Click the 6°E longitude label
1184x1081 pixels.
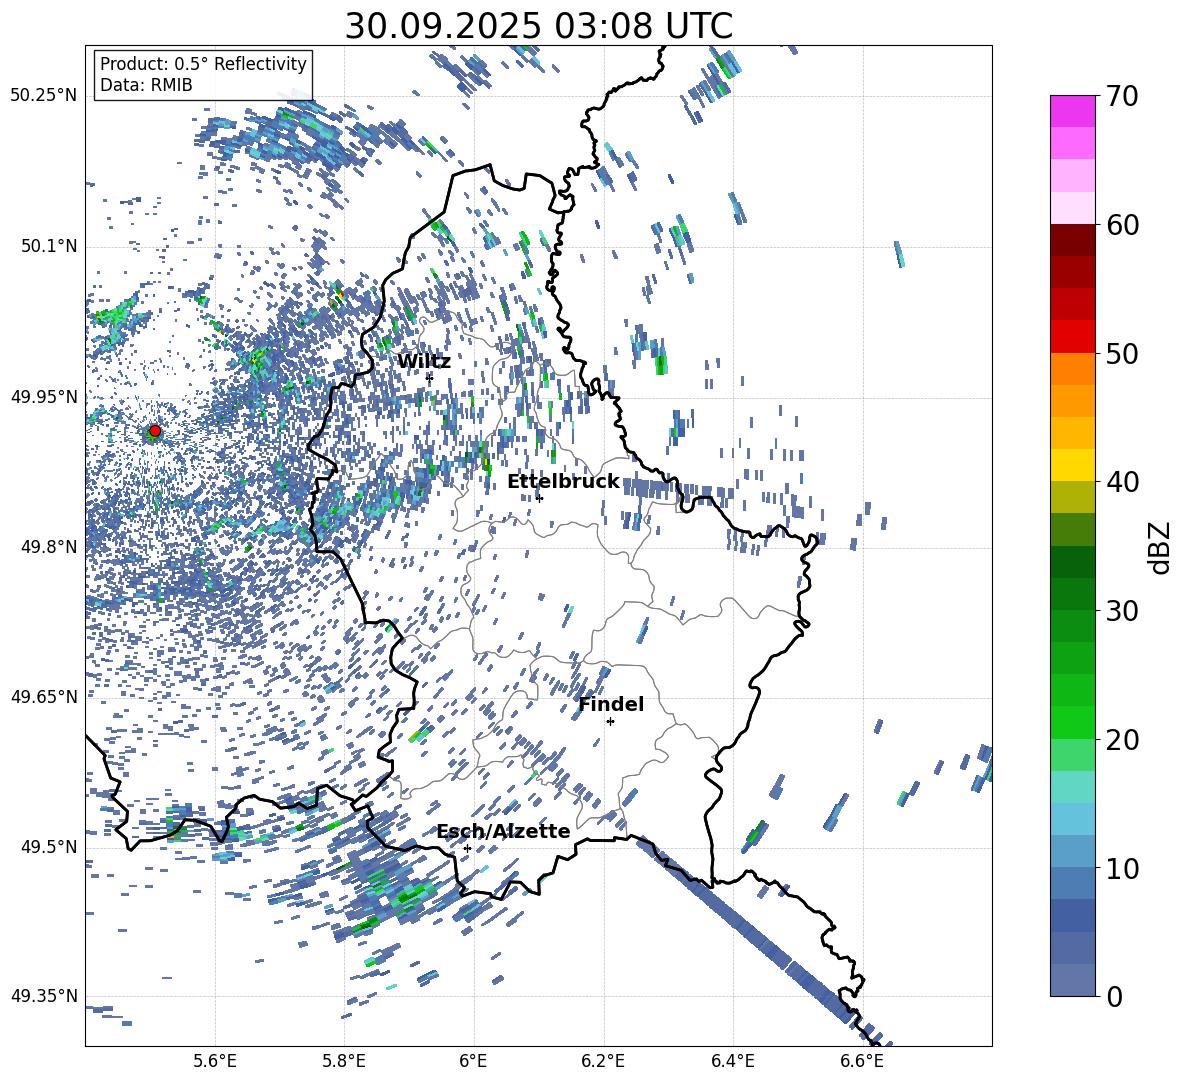473,1061
